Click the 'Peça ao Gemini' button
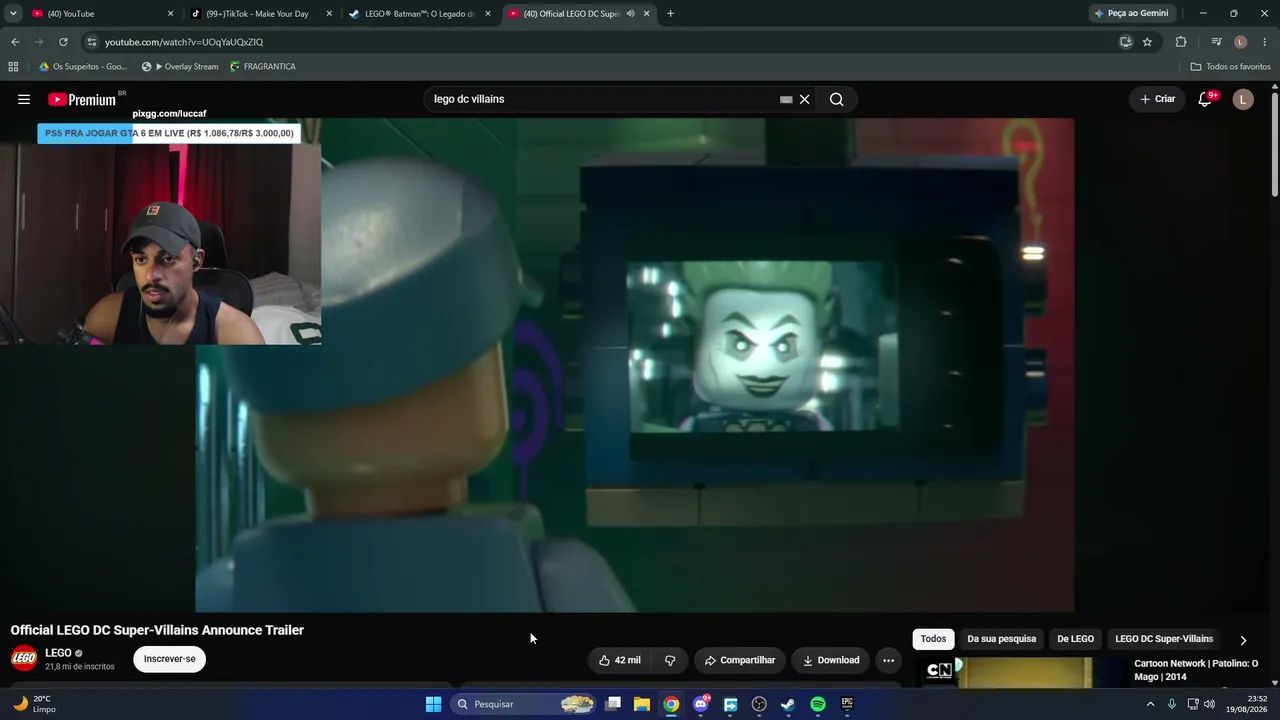The width and height of the screenshot is (1280, 720). click(1131, 14)
